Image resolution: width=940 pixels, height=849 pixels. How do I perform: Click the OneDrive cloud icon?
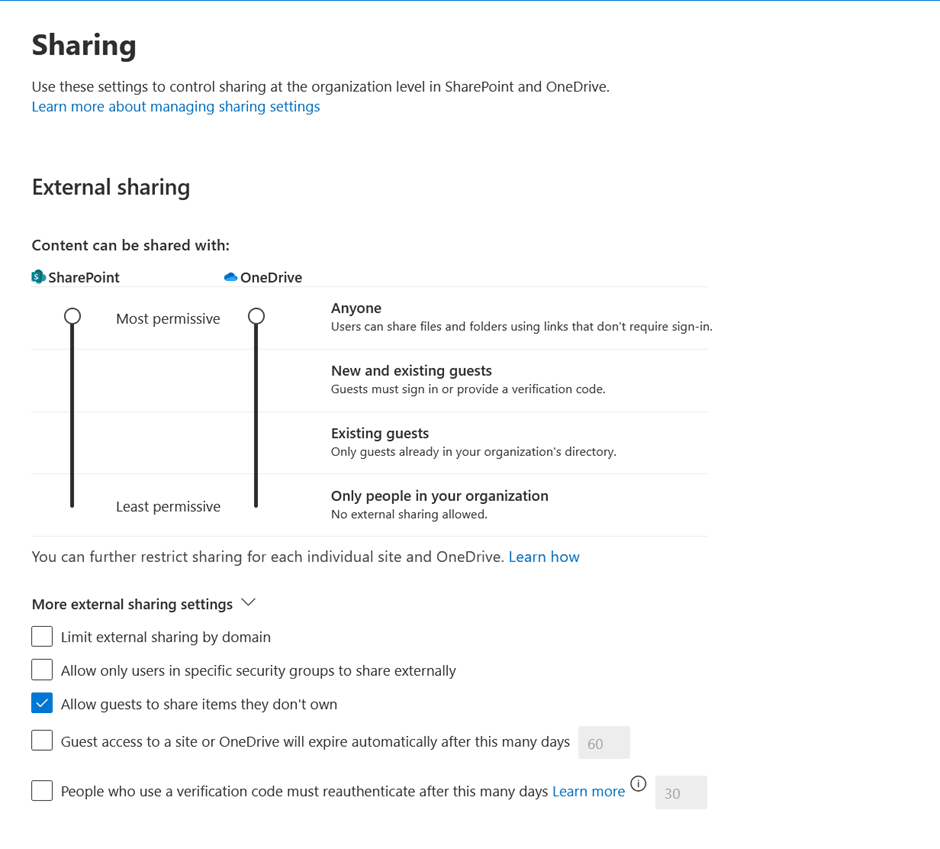tap(231, 277)
